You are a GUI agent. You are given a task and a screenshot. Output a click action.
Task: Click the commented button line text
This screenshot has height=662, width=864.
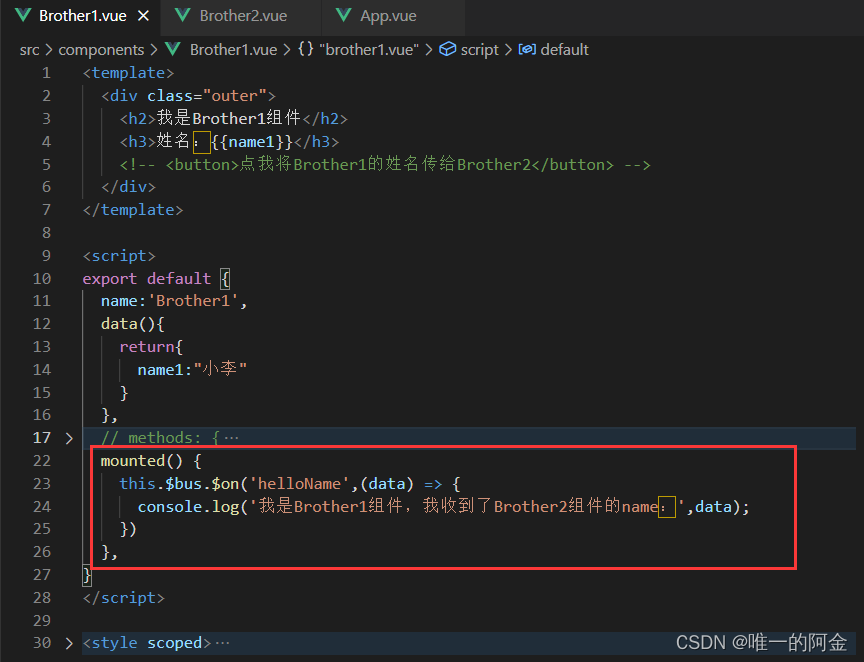pos(385,164)
